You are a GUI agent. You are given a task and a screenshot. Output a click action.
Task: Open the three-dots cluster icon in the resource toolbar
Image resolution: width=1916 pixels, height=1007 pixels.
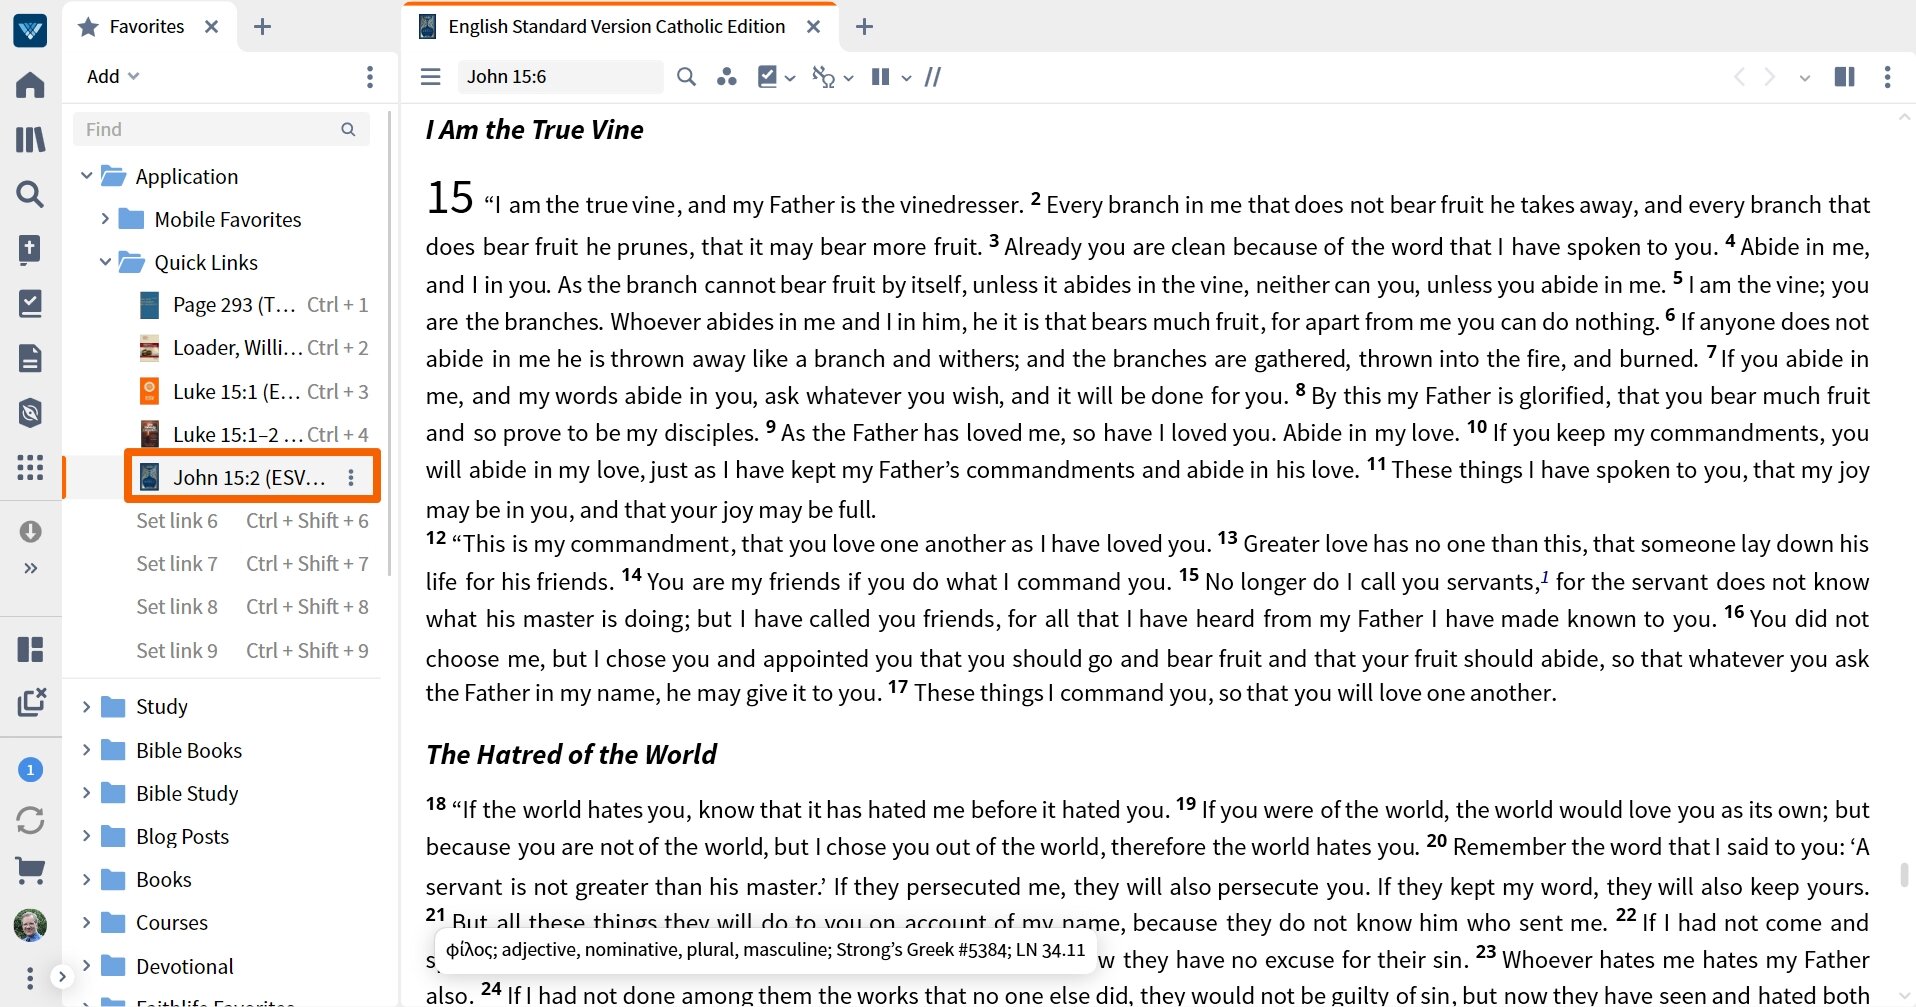pyautogui.click(x=727, y=77)
